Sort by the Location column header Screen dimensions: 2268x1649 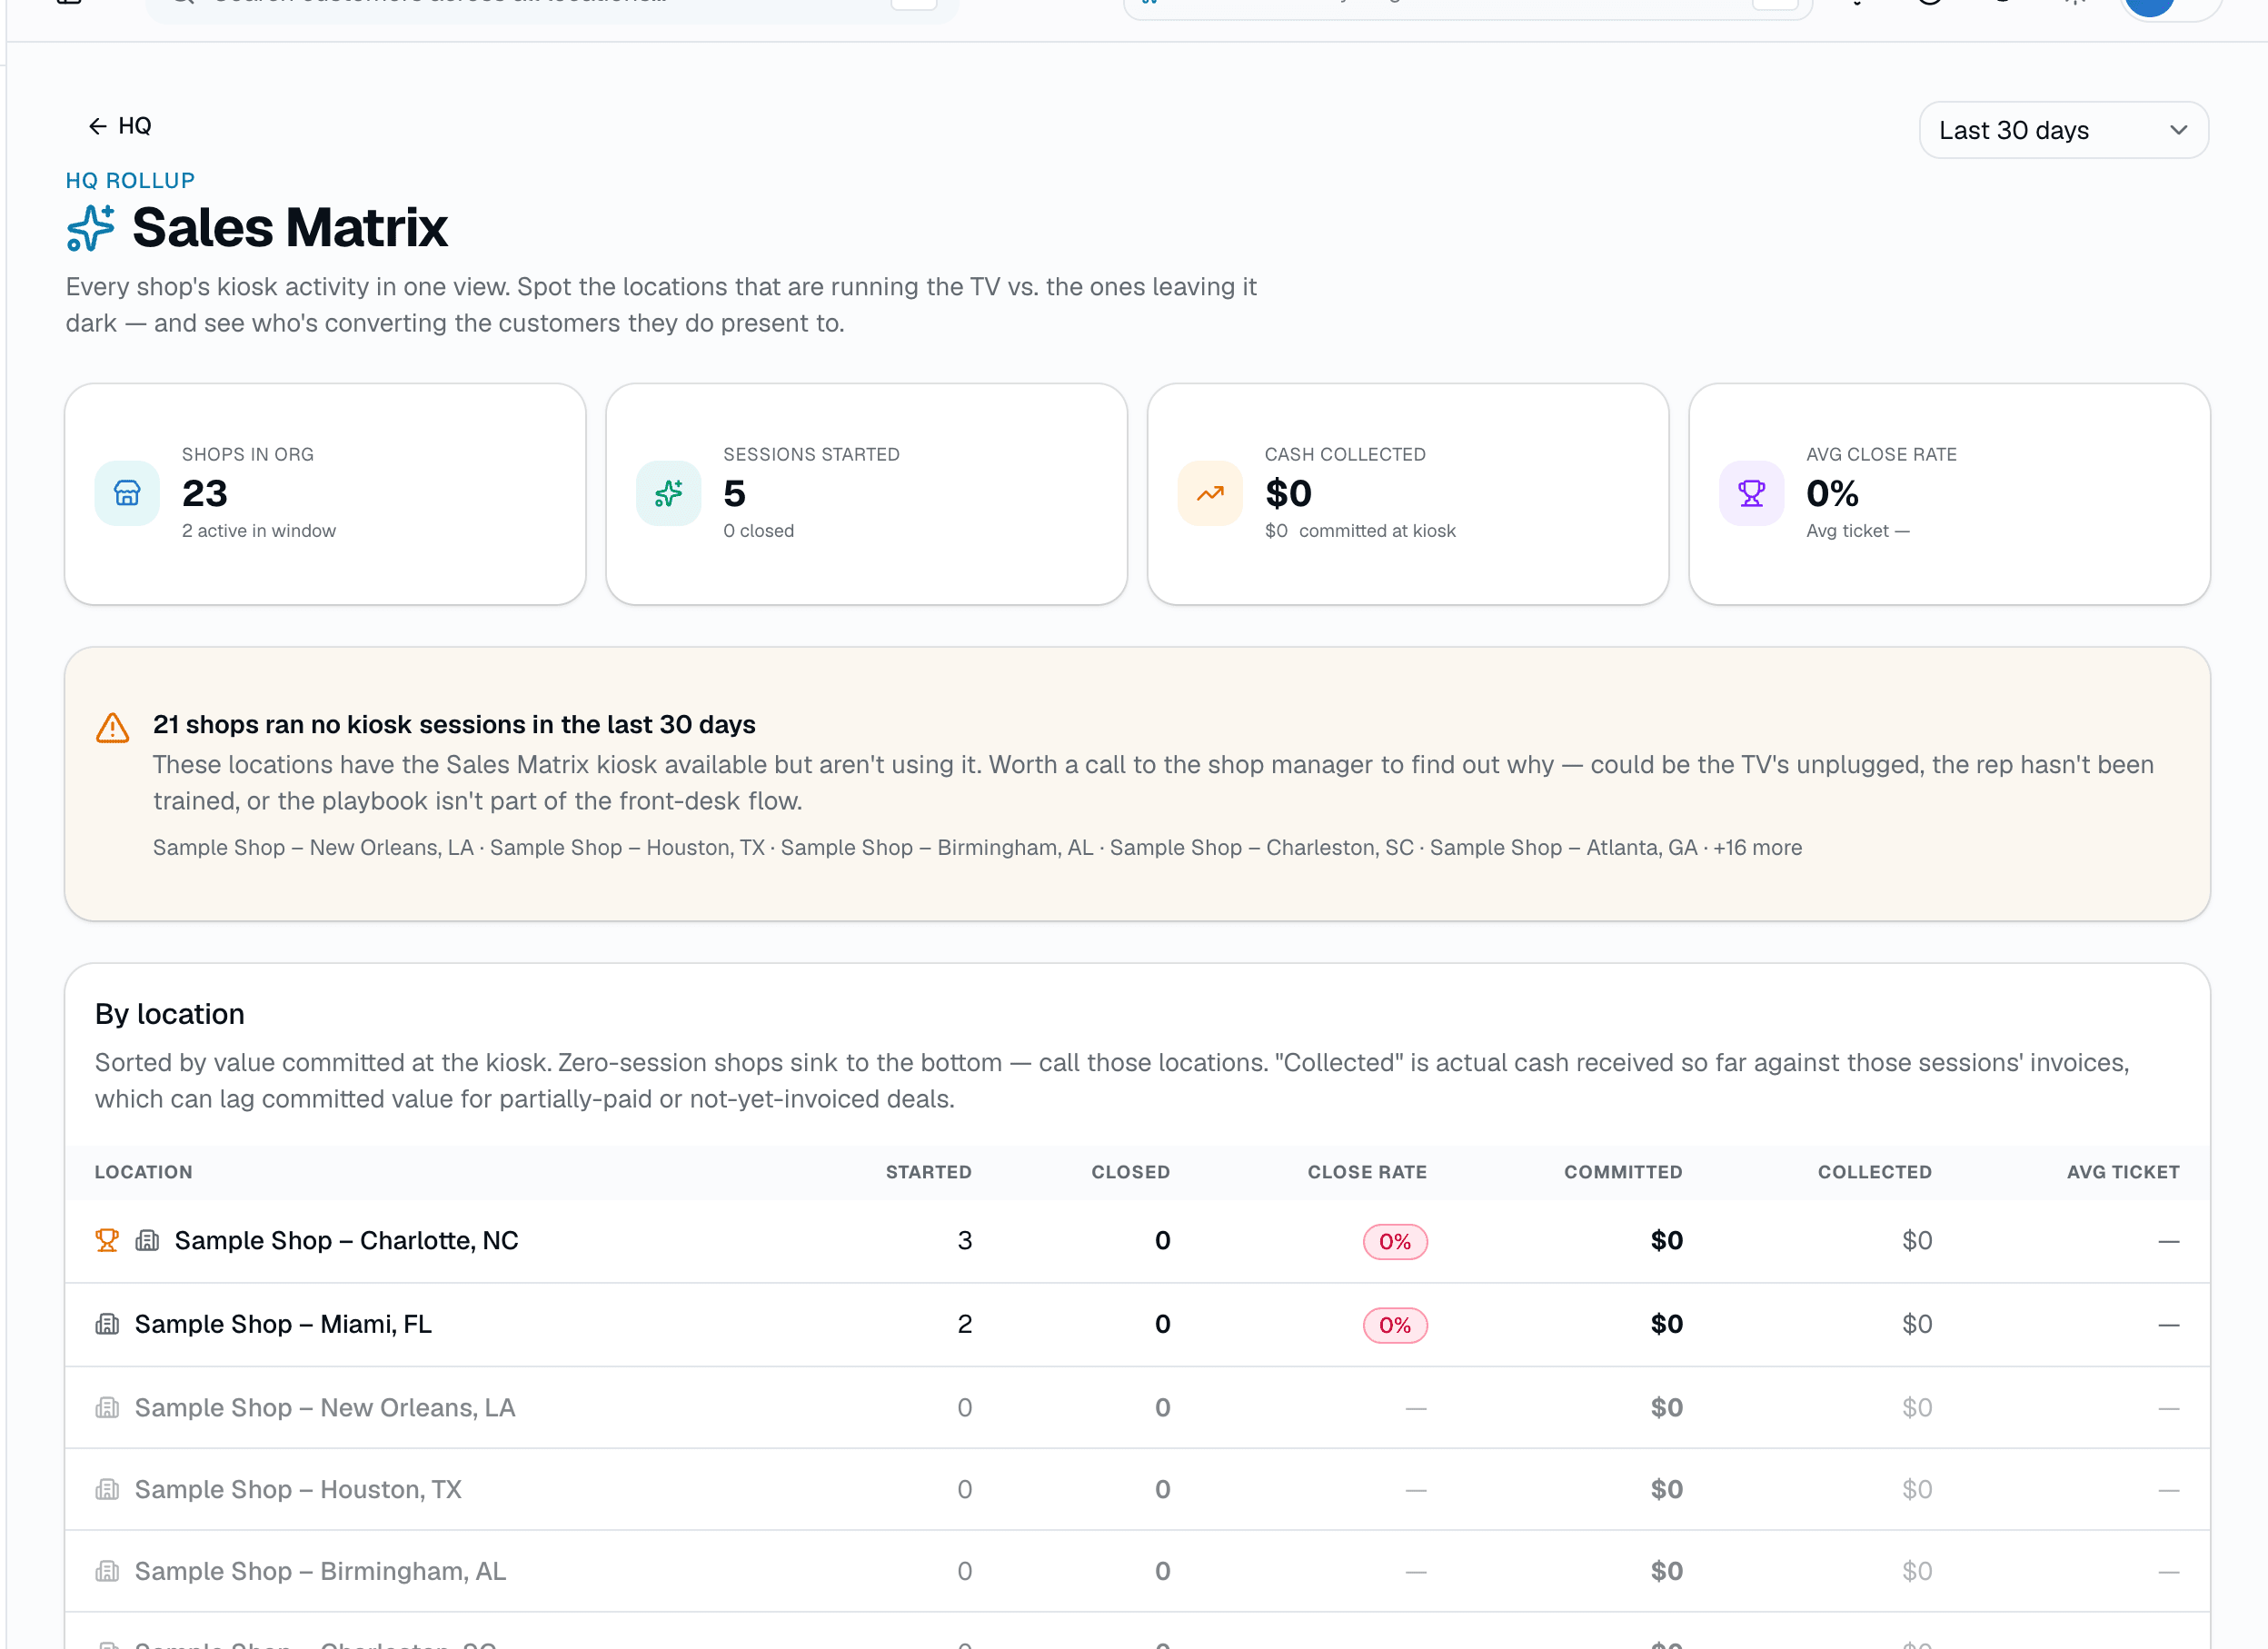pos(143,1172)
